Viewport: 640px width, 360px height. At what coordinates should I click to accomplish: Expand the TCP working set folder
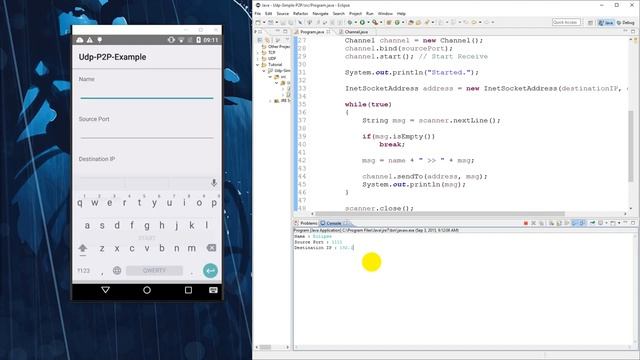coord(258,53)
